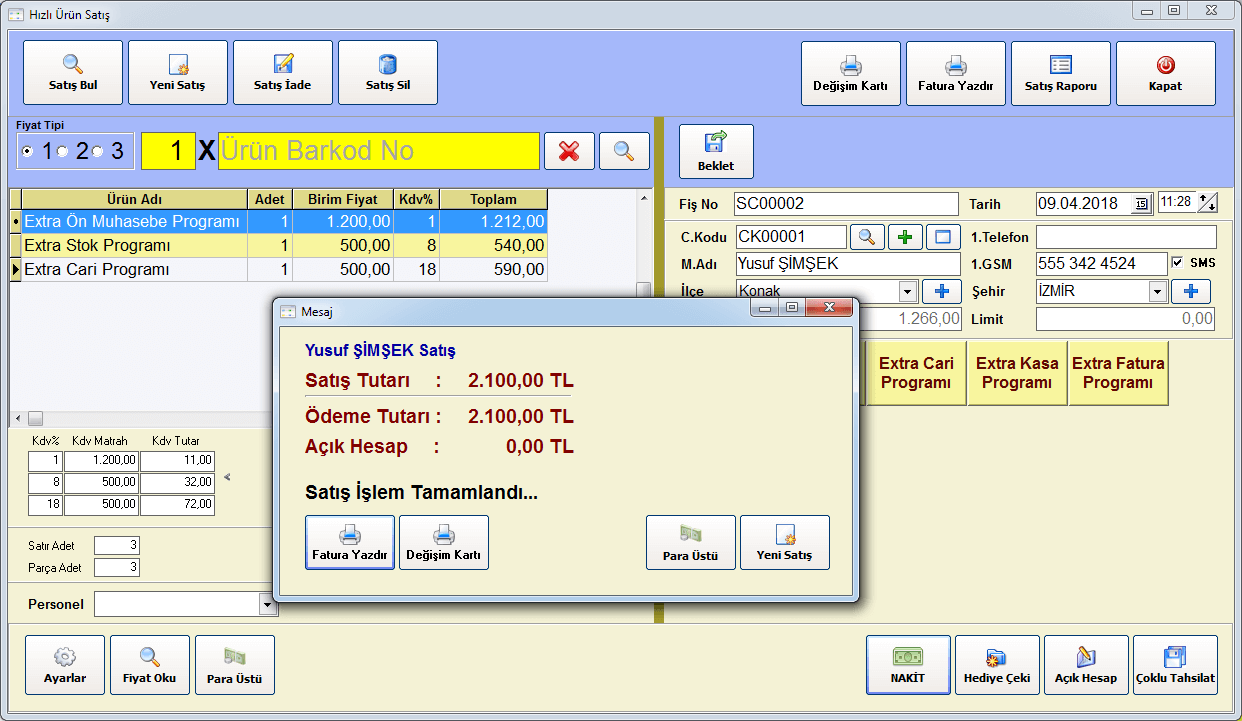Clear the barcode entry with the red X

click(x=569, y=151)
